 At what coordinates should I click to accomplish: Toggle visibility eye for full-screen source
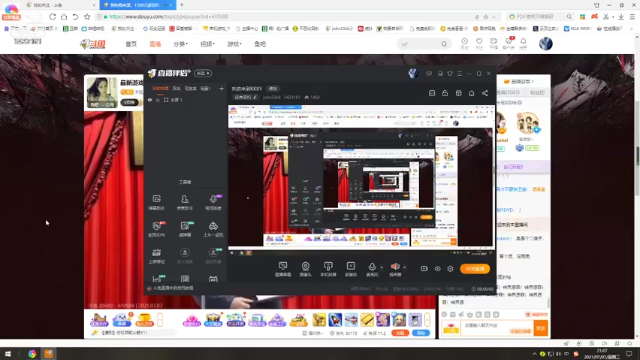(150, 100)
